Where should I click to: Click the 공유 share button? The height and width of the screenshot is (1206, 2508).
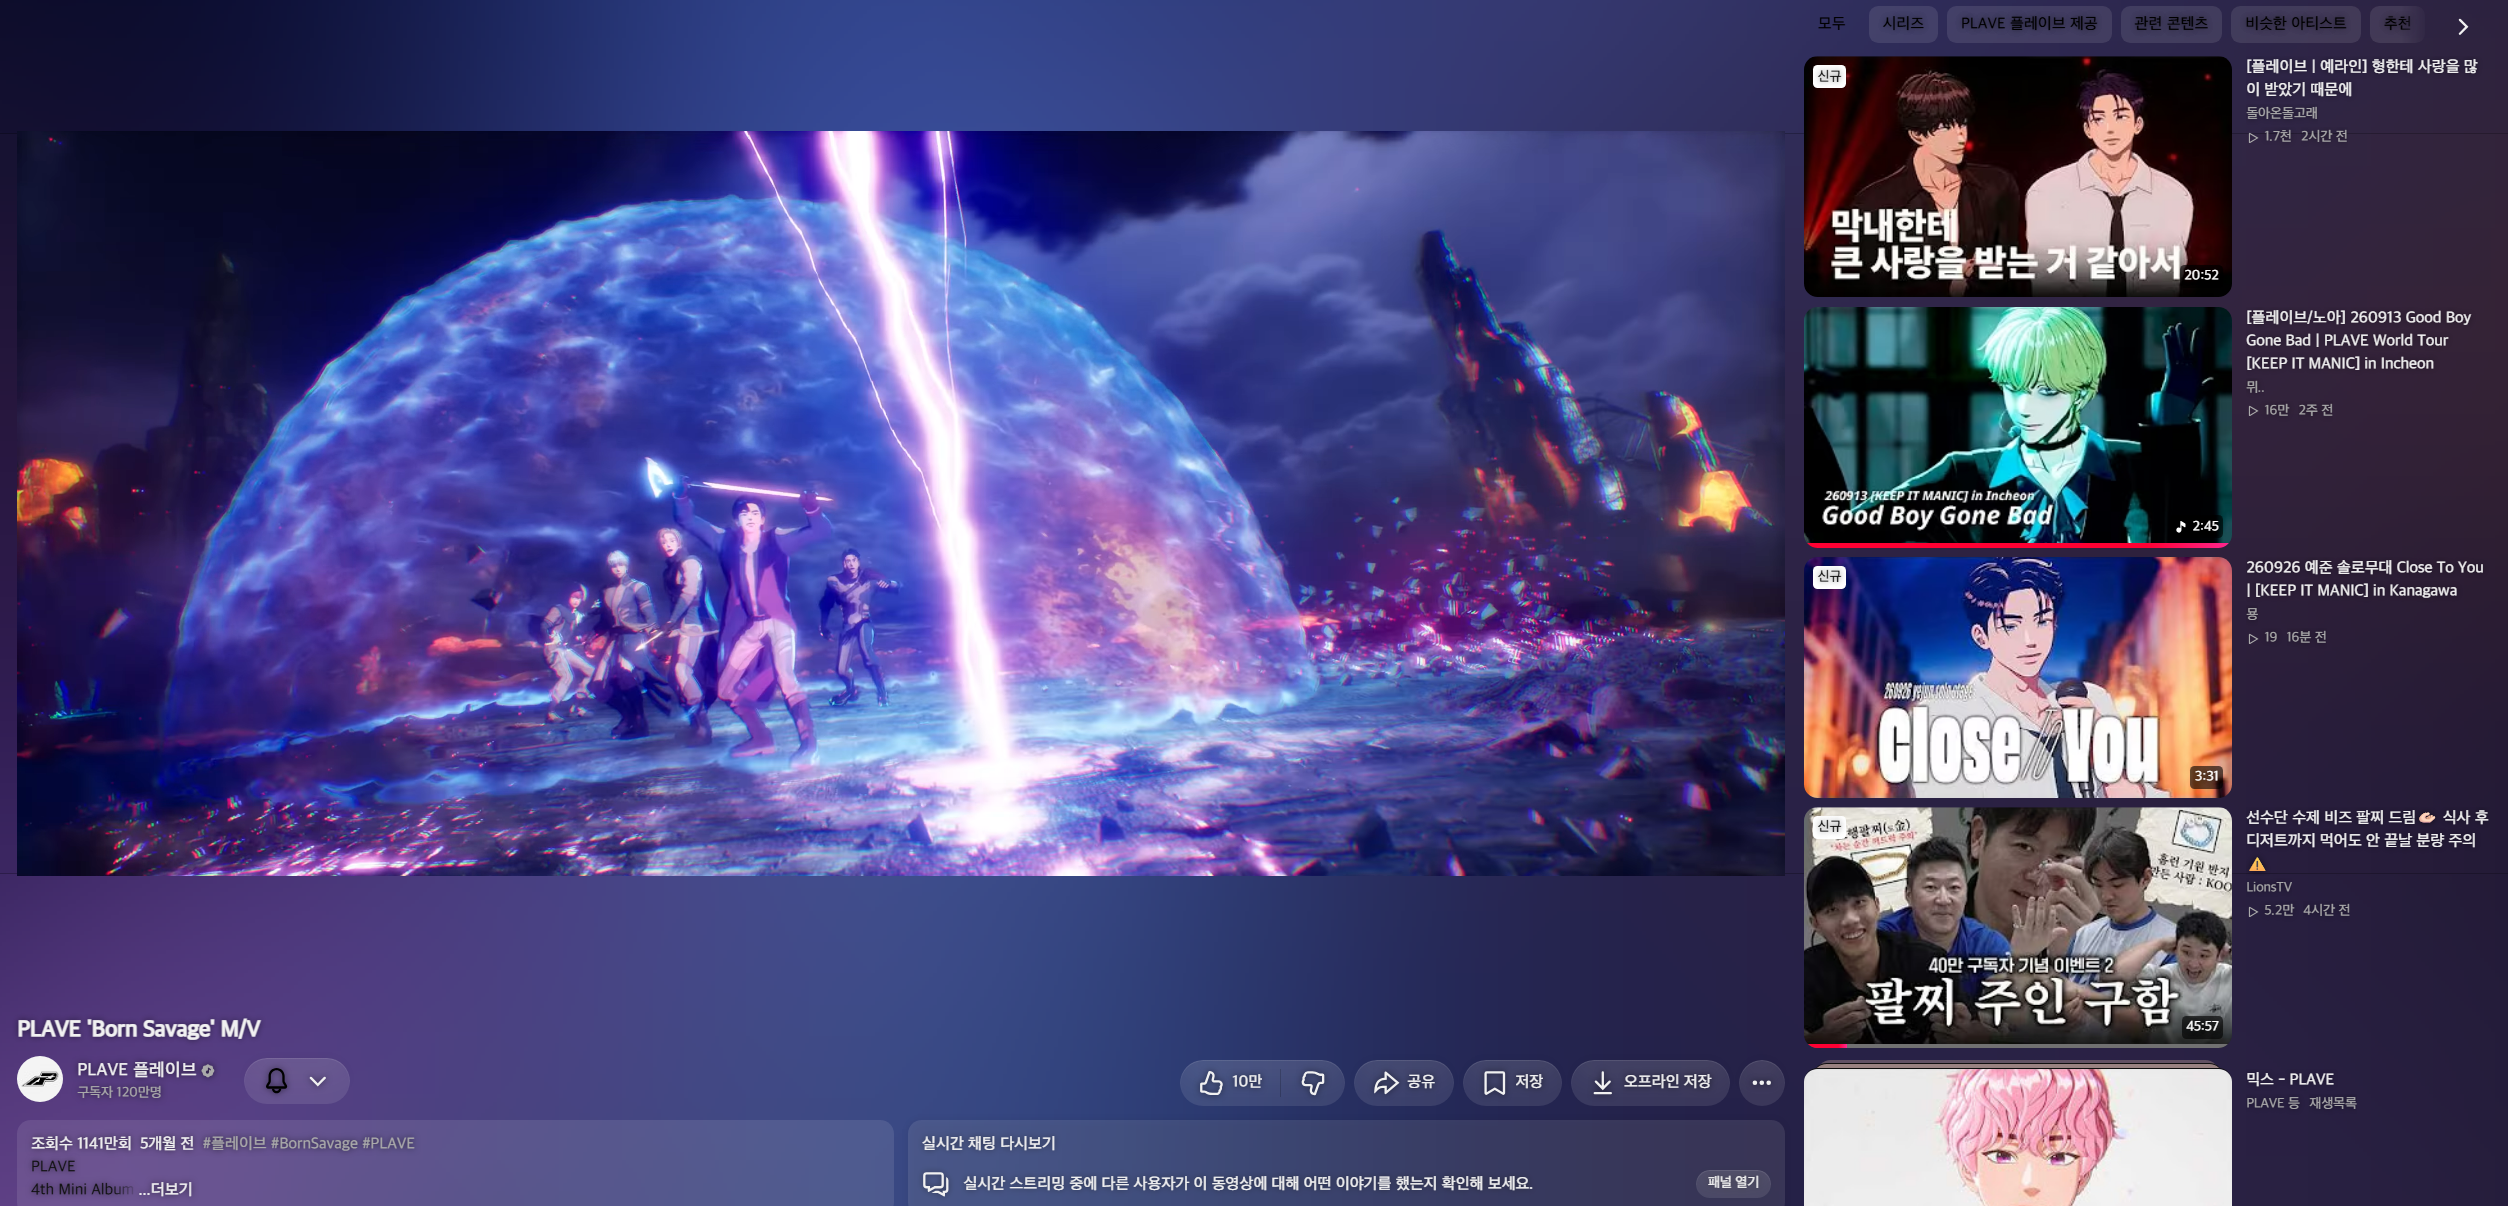pyautogui.click(x=1404, y=1082)
